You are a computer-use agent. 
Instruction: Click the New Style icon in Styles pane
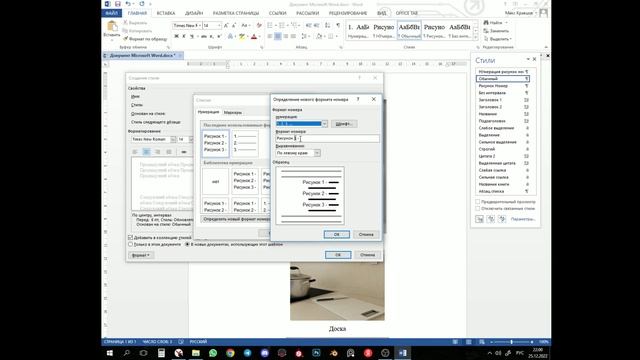(x=480, y=219)
